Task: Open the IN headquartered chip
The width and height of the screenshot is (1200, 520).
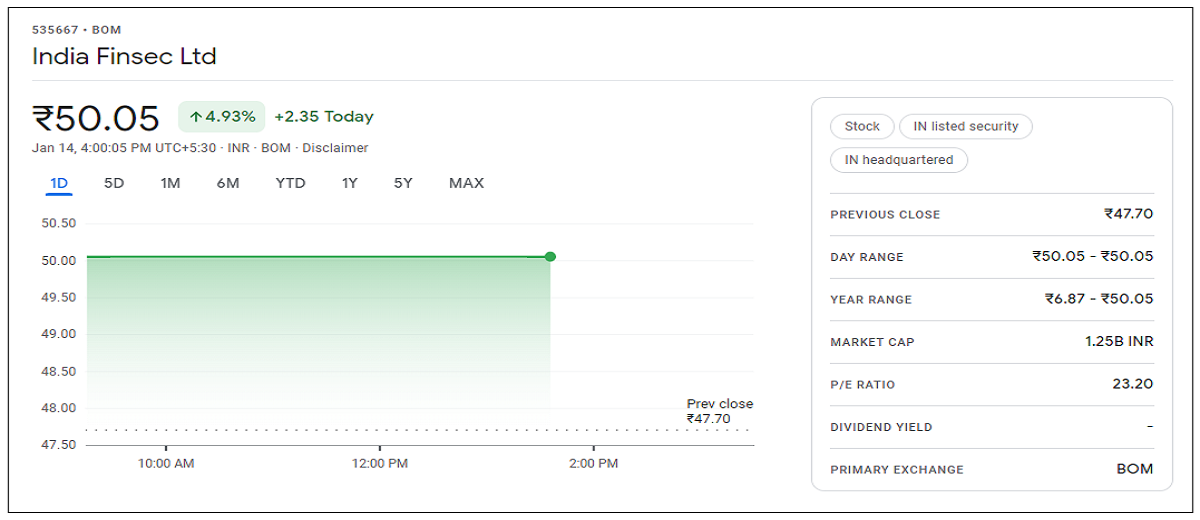Action: (899, 160)
